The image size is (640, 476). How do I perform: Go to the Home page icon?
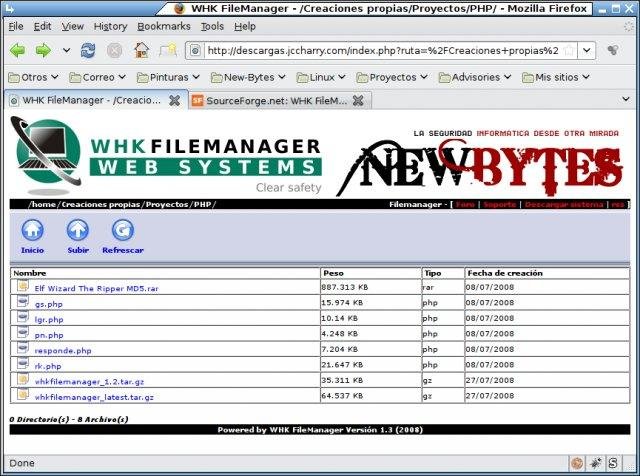point(141,51)
